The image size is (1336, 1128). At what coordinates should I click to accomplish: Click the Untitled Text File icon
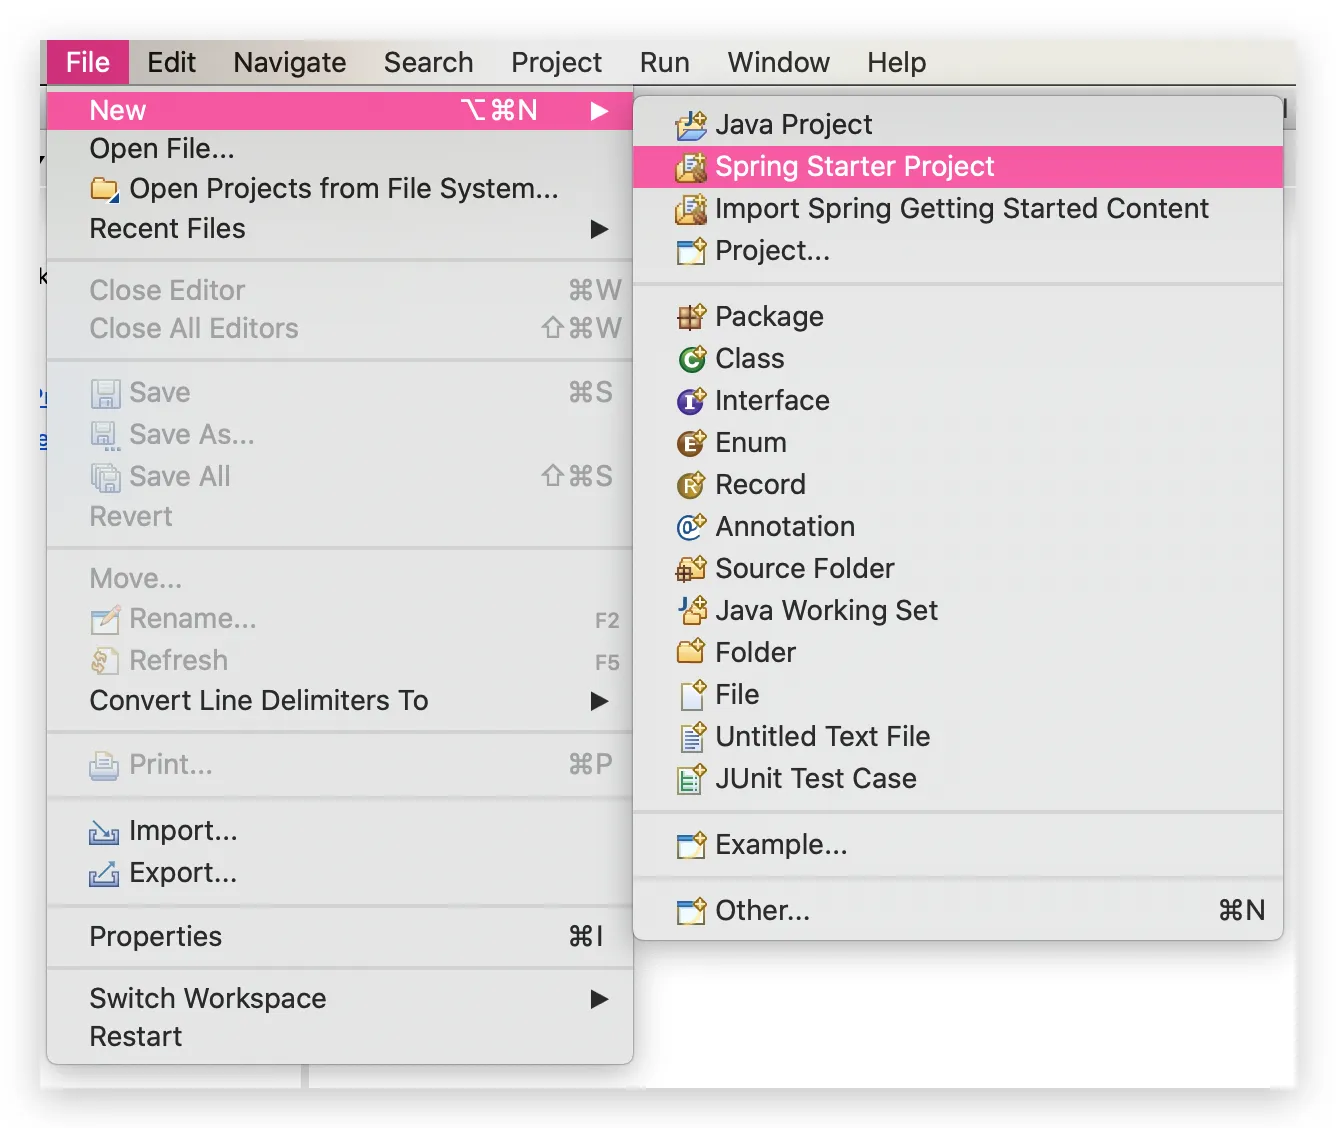click(x=691, y=737)
